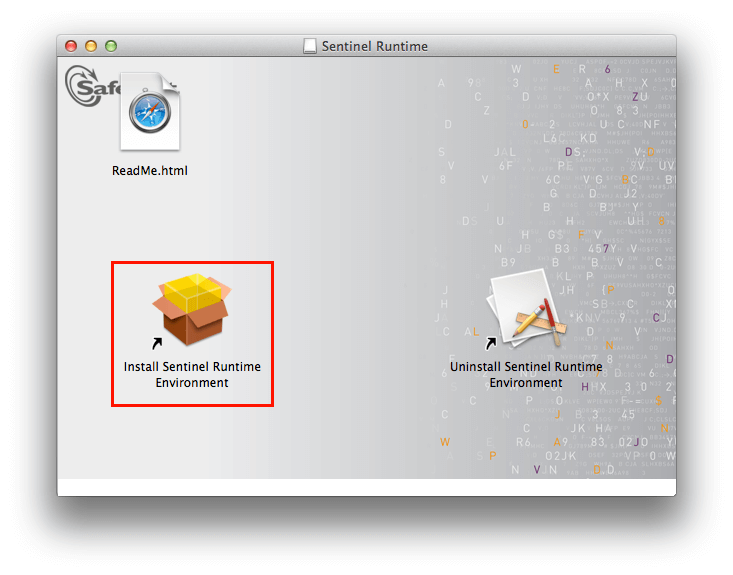Minimize the window with the yellow button

(91, 46)
